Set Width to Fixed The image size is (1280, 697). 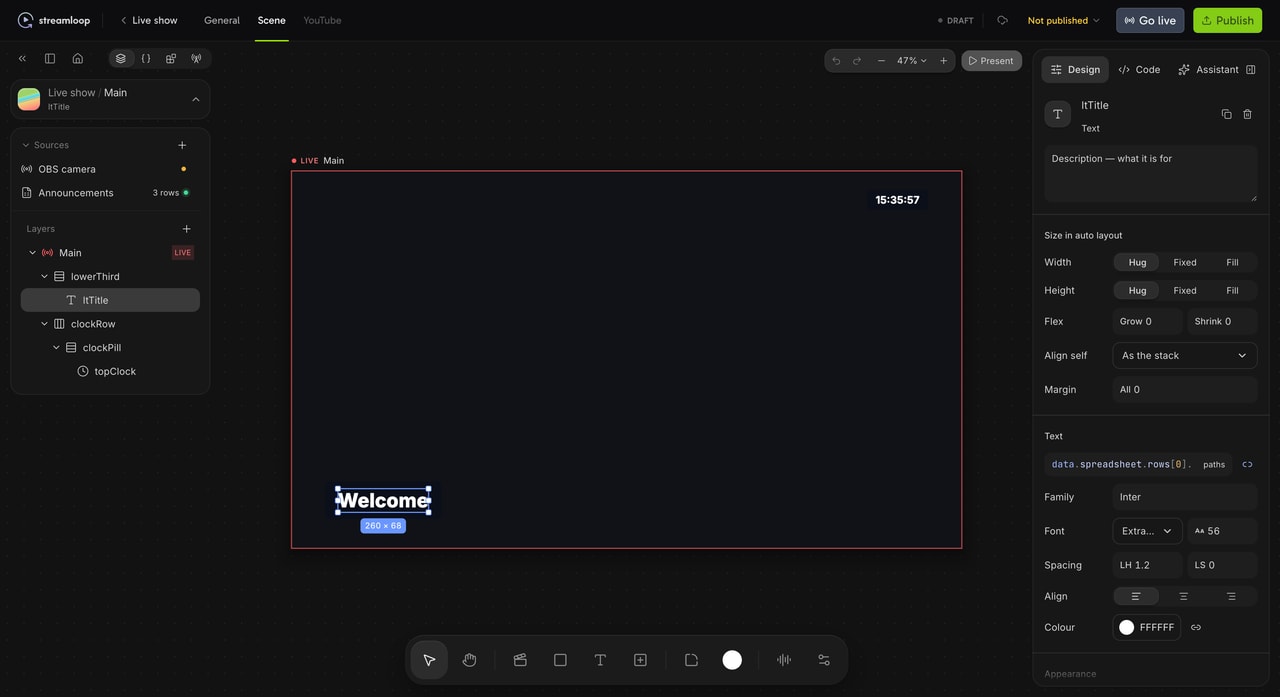tap(1185, 262)
